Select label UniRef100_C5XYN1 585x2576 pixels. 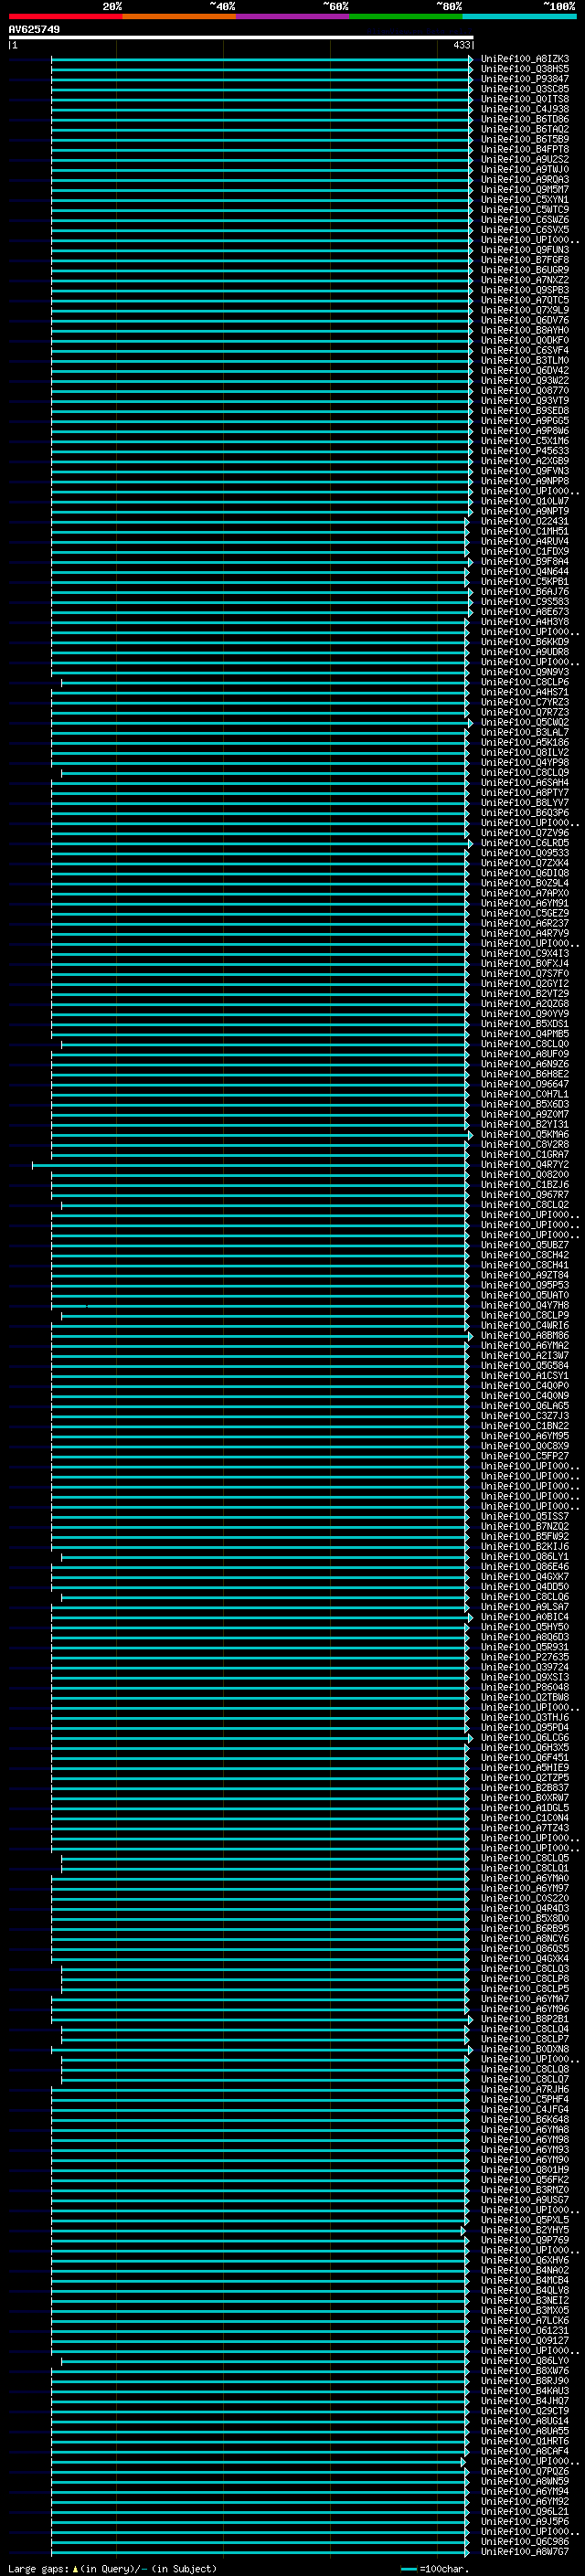525,200
